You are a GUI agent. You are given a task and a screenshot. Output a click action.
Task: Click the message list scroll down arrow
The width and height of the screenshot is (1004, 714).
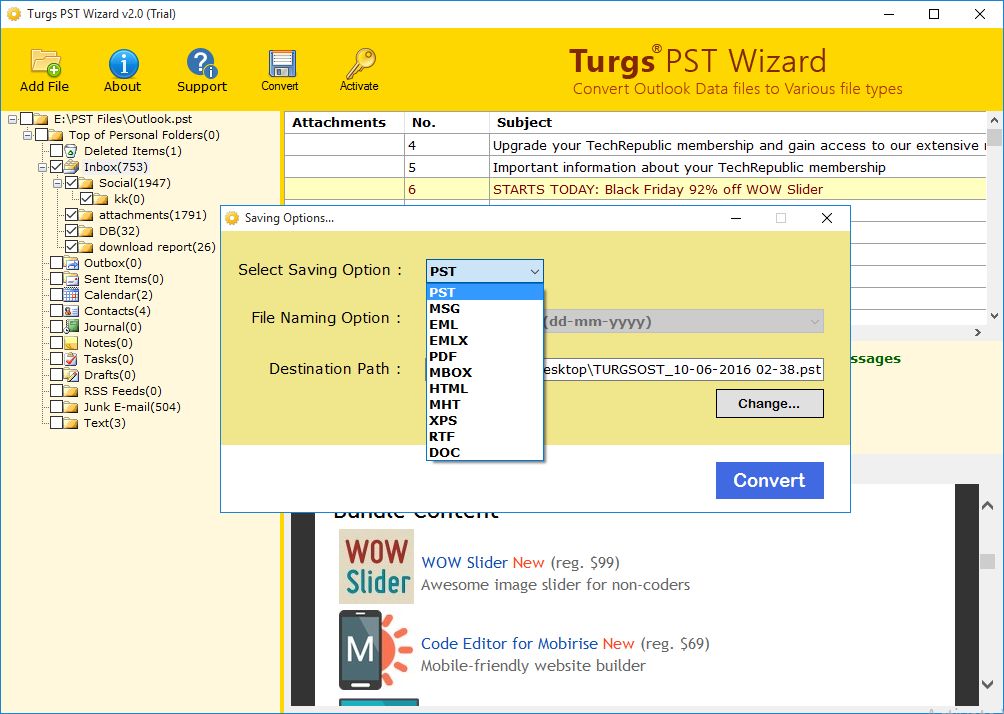point(994,316)
